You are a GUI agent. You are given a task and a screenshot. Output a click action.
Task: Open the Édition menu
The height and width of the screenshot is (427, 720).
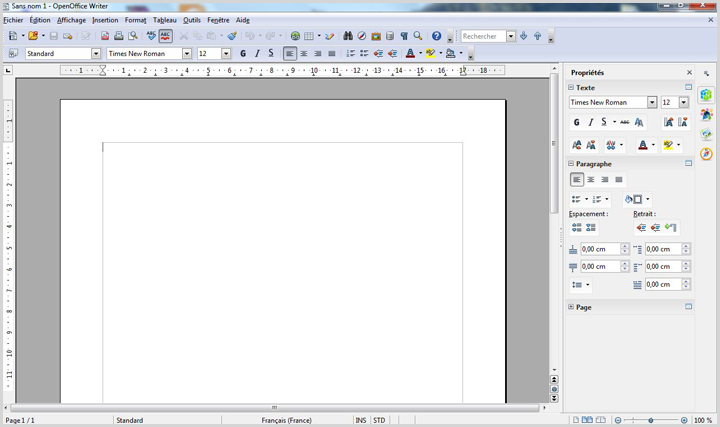40,20
